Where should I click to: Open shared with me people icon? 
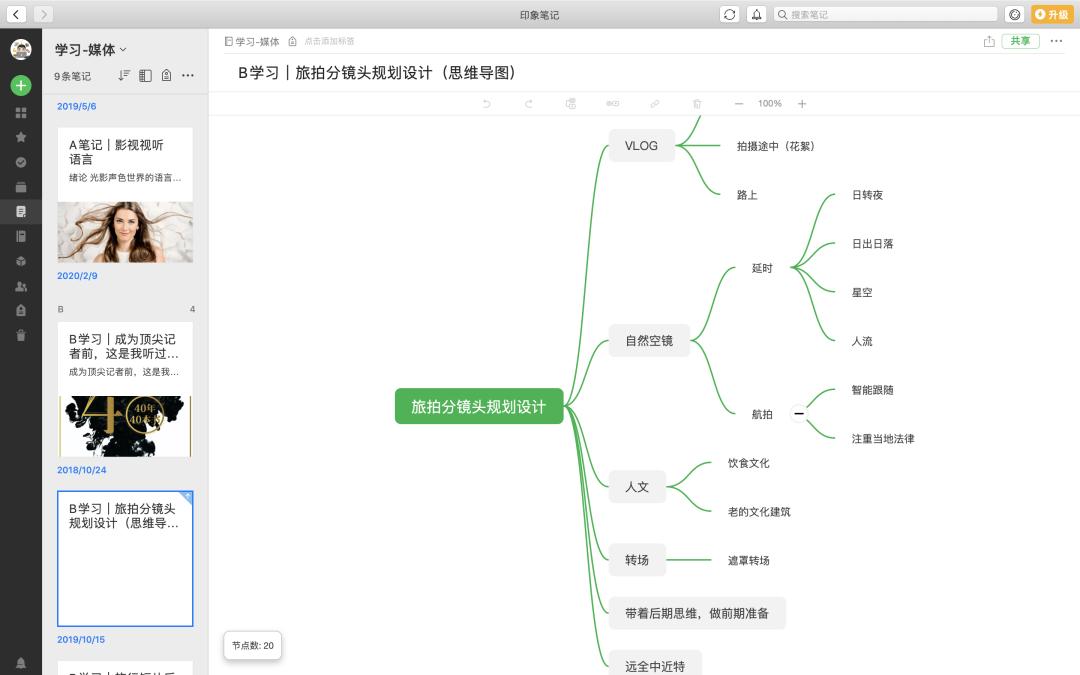coord(21,286)
